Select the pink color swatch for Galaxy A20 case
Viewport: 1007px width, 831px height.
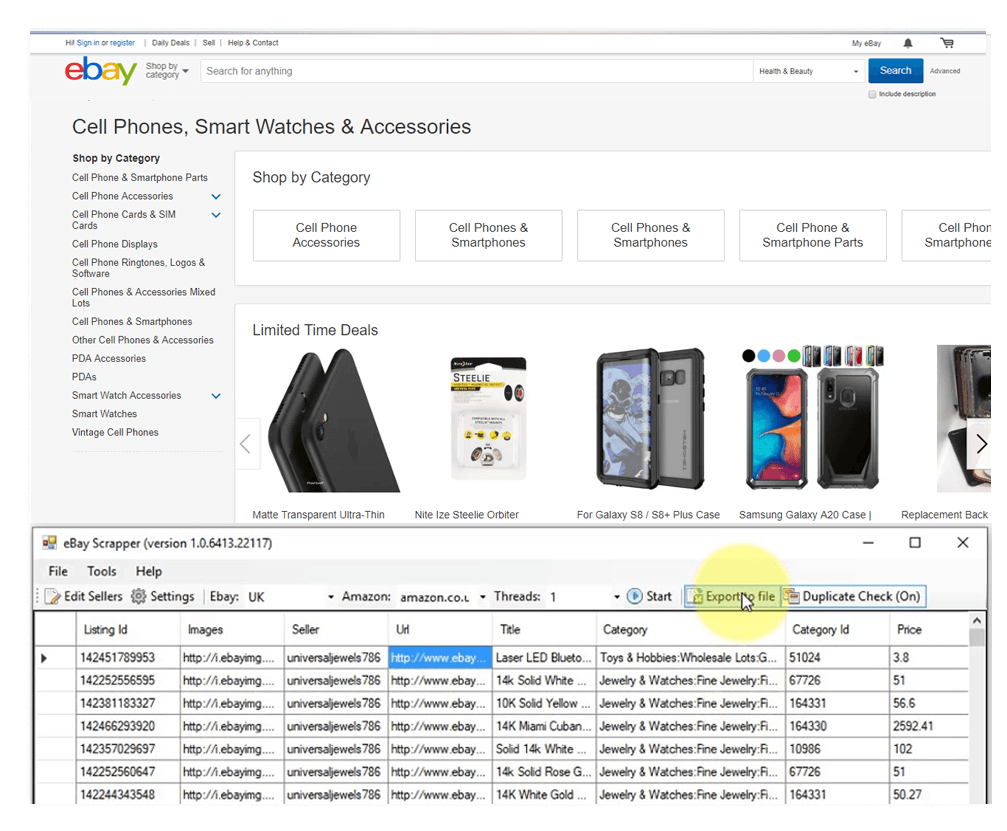[779, 356]
